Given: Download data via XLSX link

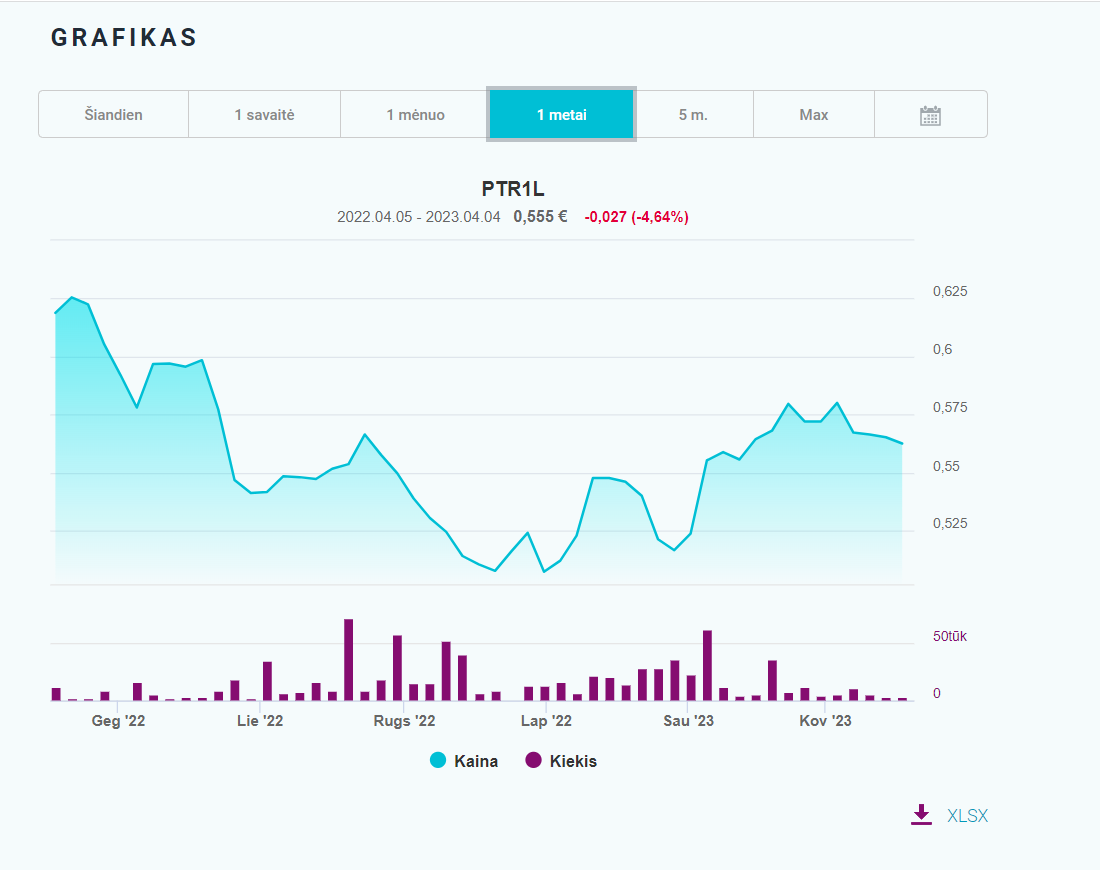Looking at the screenshot, I should pyautogui.click(x=967, y=815).
